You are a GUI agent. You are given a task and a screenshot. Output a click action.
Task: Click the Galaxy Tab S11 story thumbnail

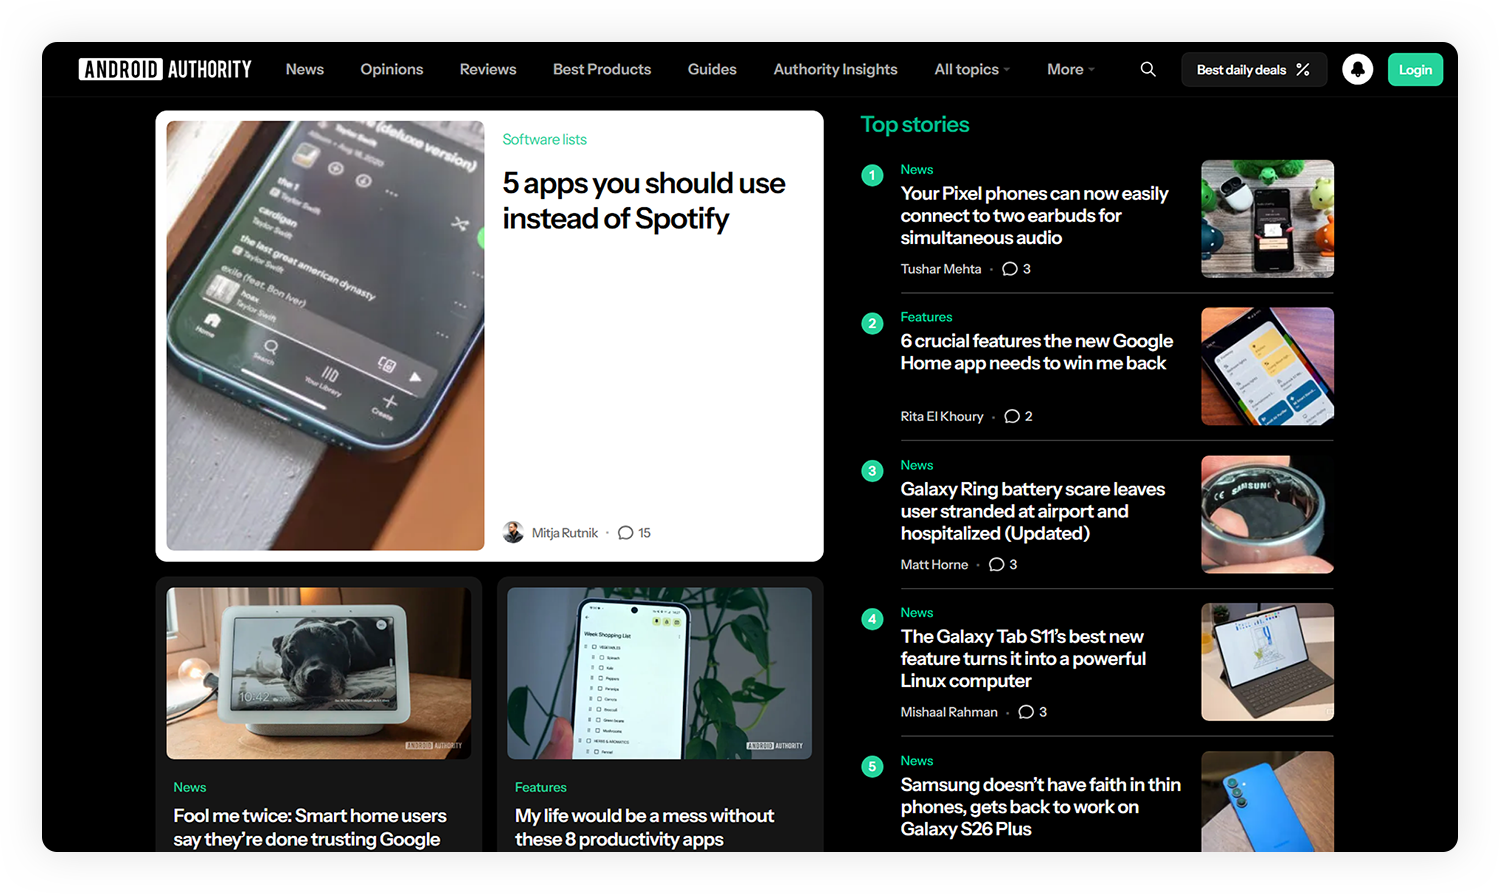pyautogui.click(x=1267, y=662)
